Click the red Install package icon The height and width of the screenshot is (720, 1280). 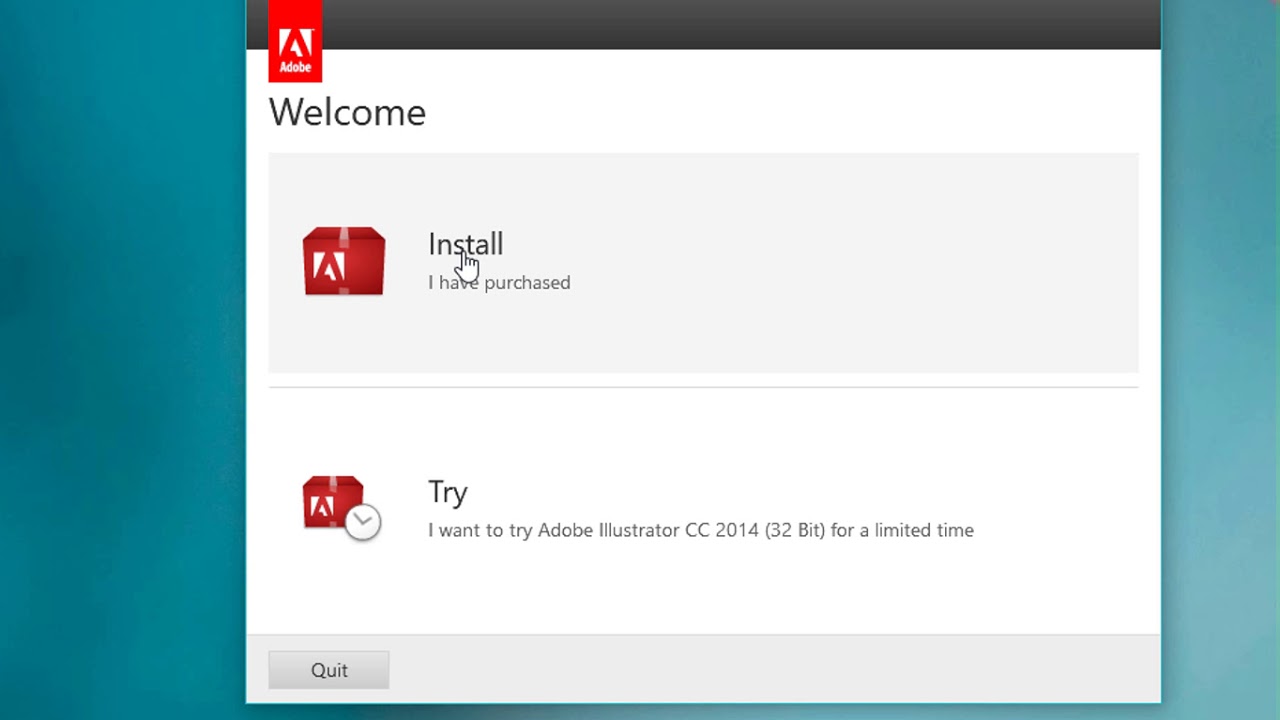click(x=344, y=261)
